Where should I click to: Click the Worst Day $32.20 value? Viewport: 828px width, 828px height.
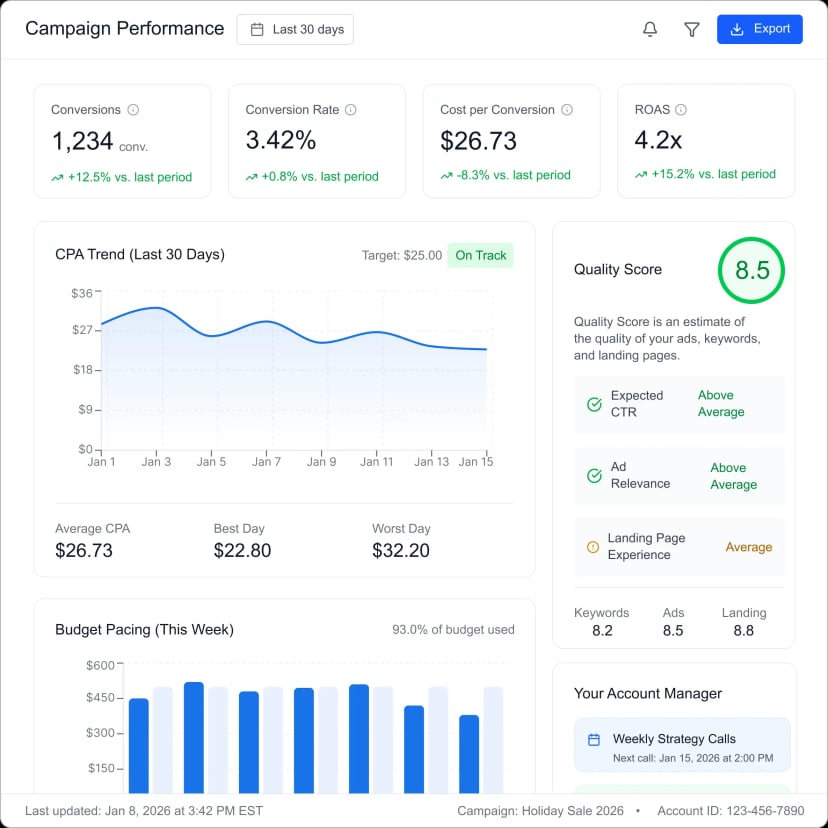click(401, 551)
